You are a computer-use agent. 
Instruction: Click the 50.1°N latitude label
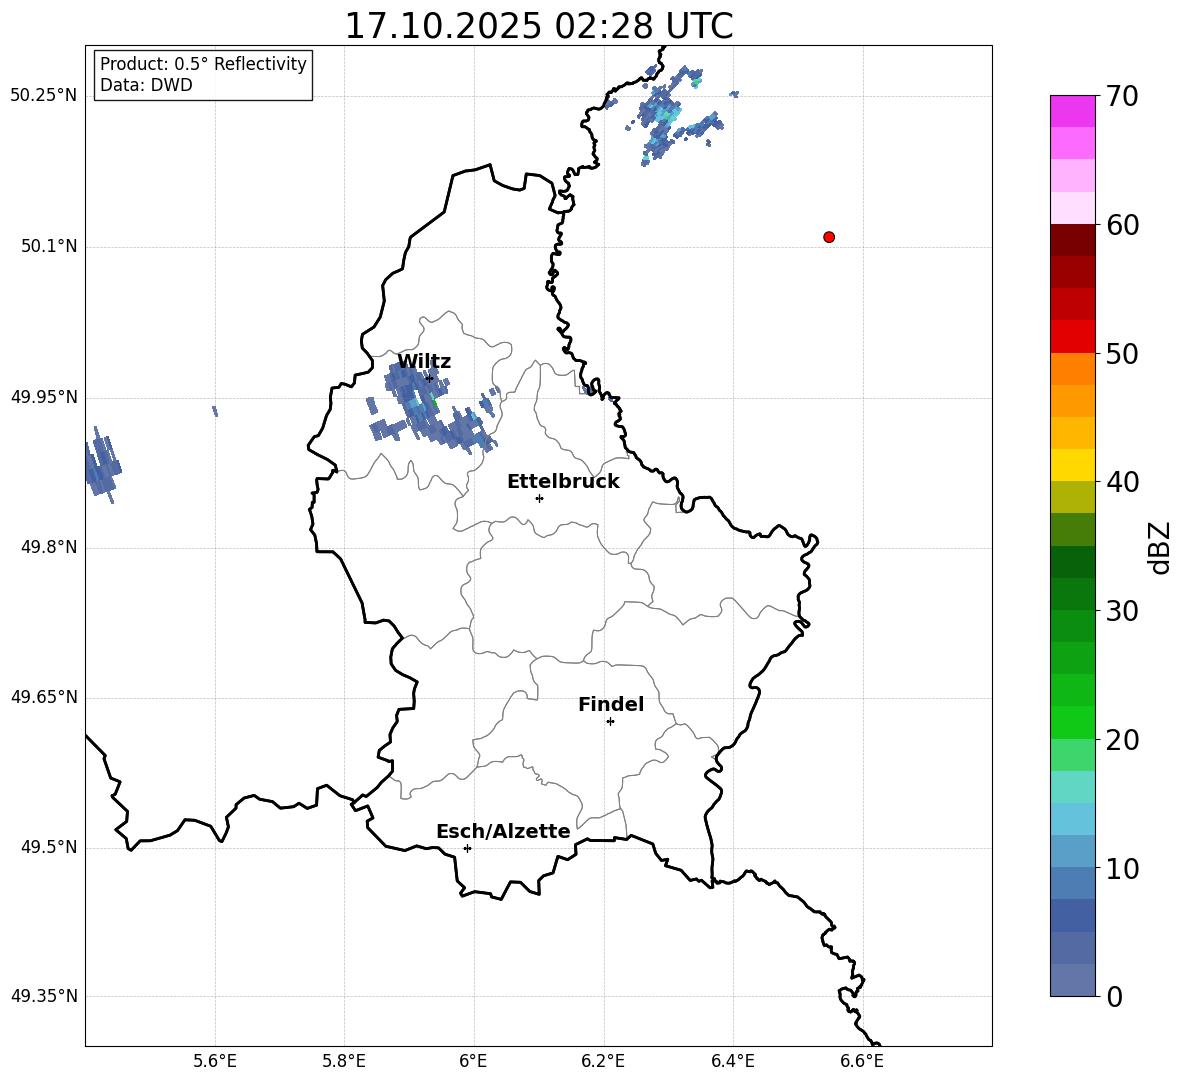click(49, 246)
